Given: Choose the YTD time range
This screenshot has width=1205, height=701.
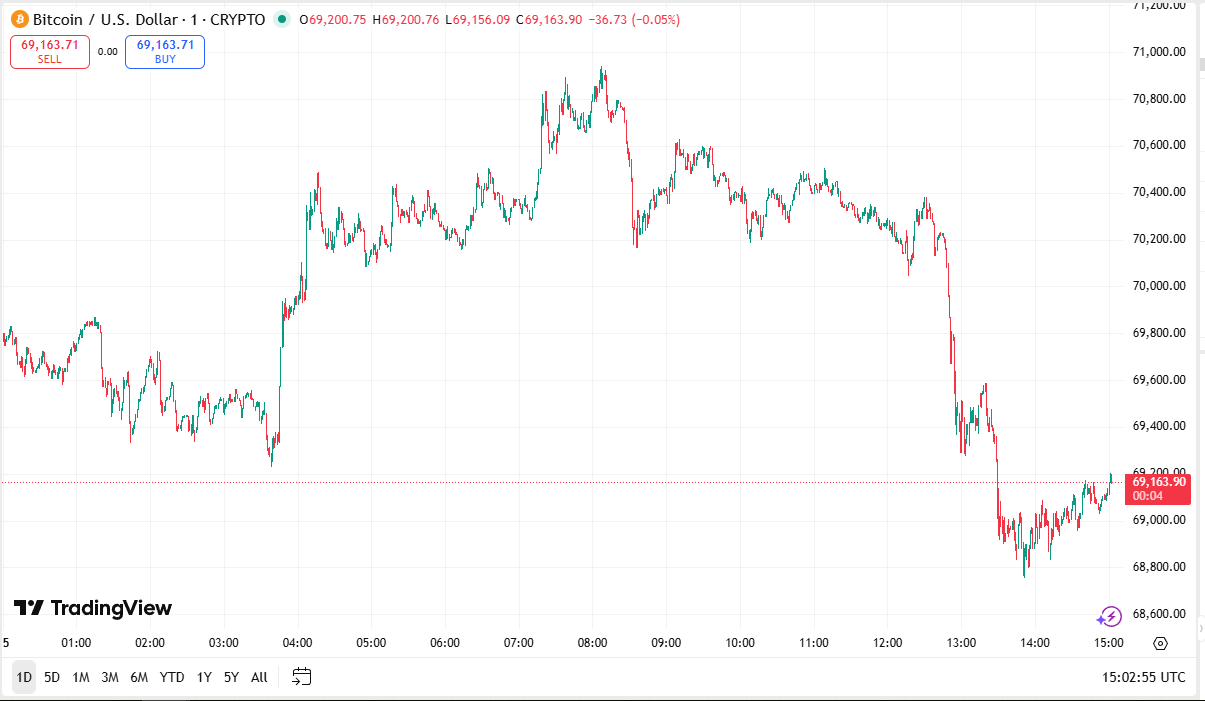Looking at the screenshot, I should (x=172, y=677).
